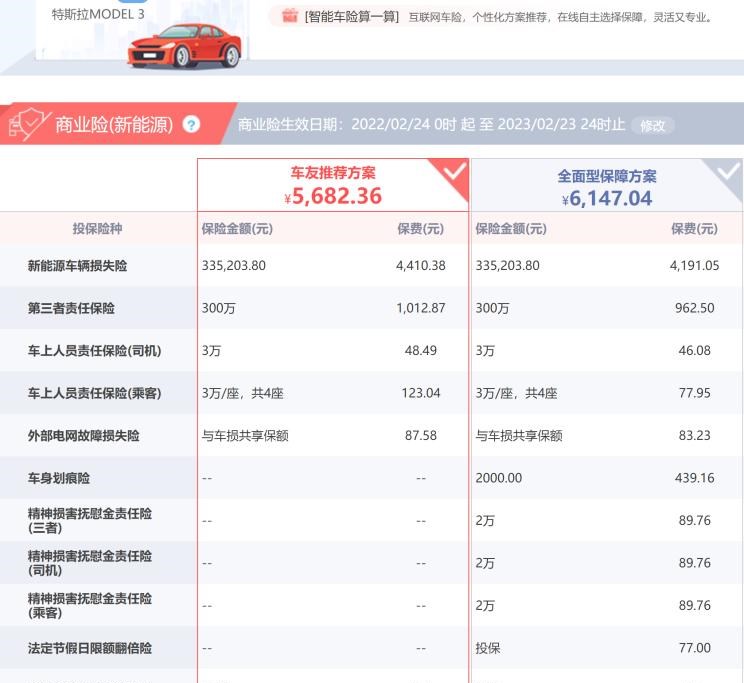Select the 车友推荐方案 plan checkmark
Image resolution: width=744 pixels, height=683 pixels.
(453, 172)
